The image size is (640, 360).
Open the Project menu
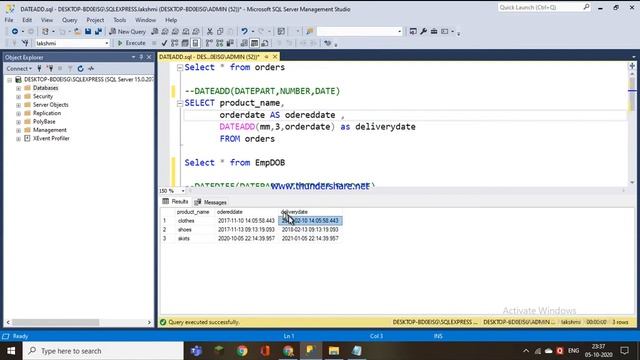click(95, 20)
